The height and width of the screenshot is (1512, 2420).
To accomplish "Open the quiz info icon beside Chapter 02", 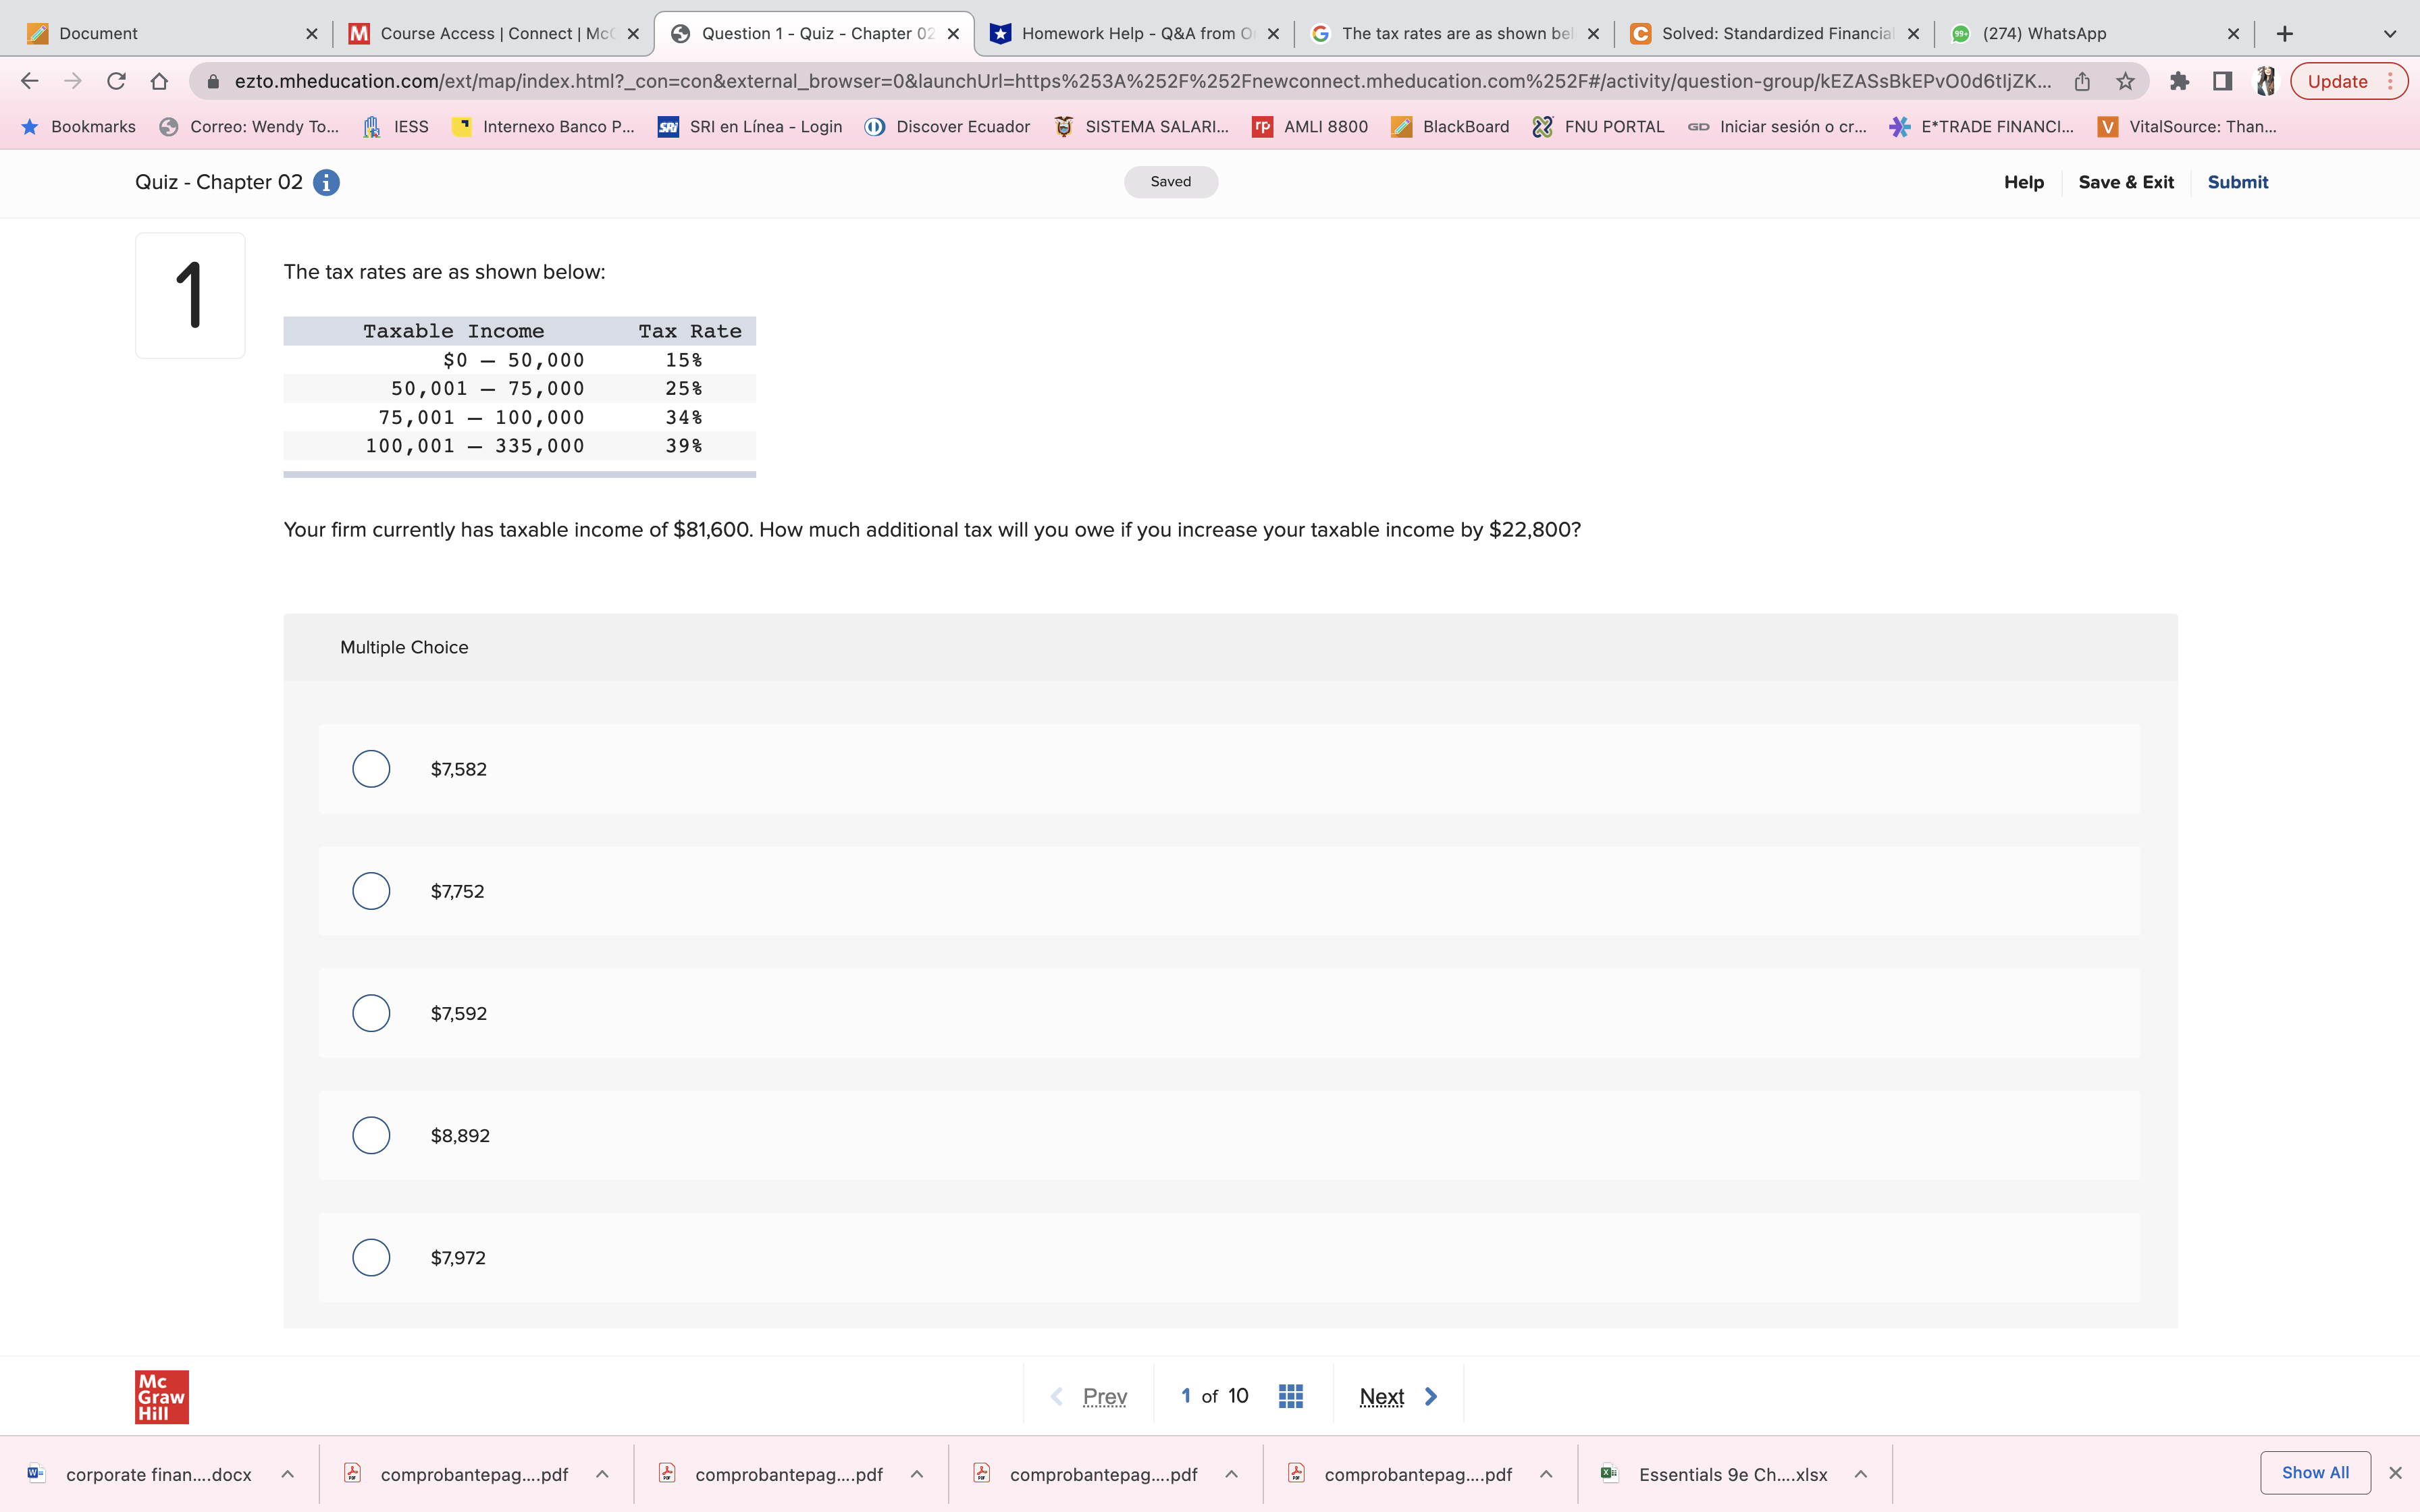I will click(x=325, y=182).
